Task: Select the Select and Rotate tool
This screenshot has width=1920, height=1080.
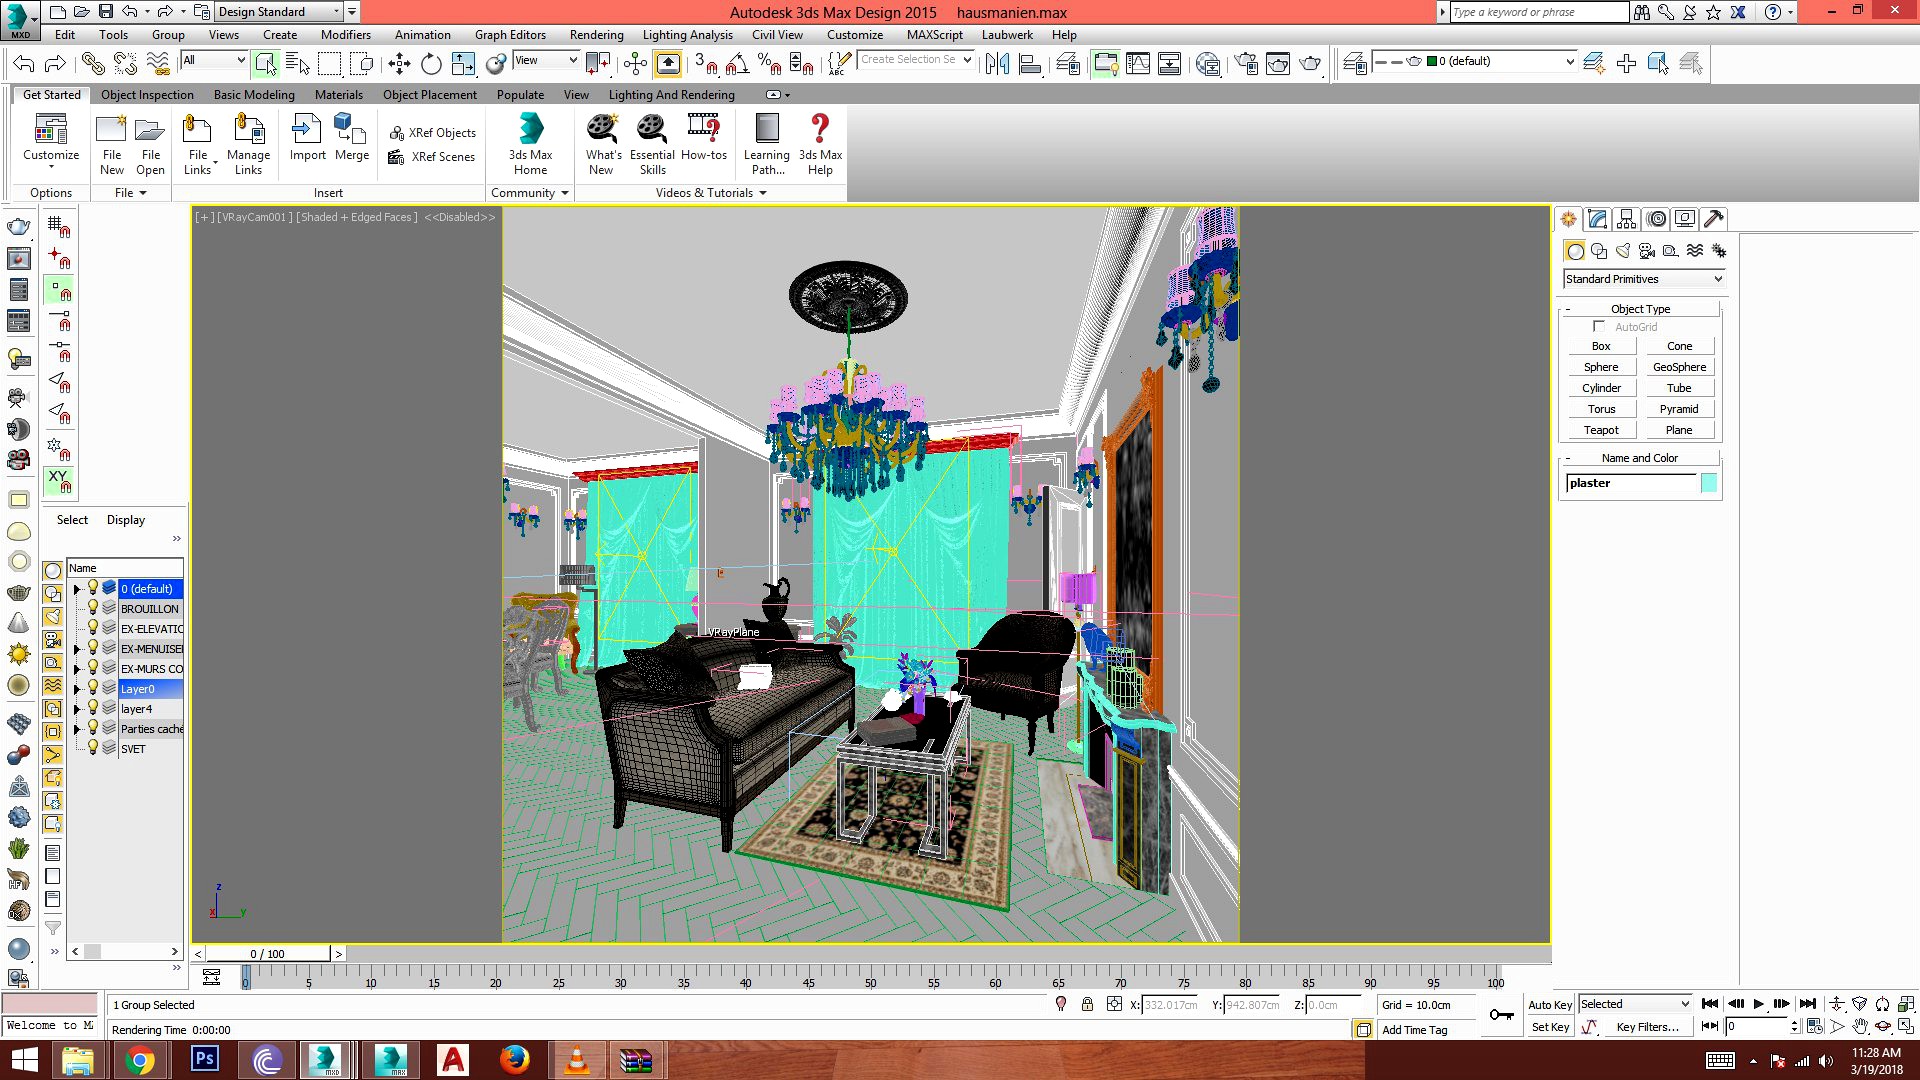Action: pos(431,64)
